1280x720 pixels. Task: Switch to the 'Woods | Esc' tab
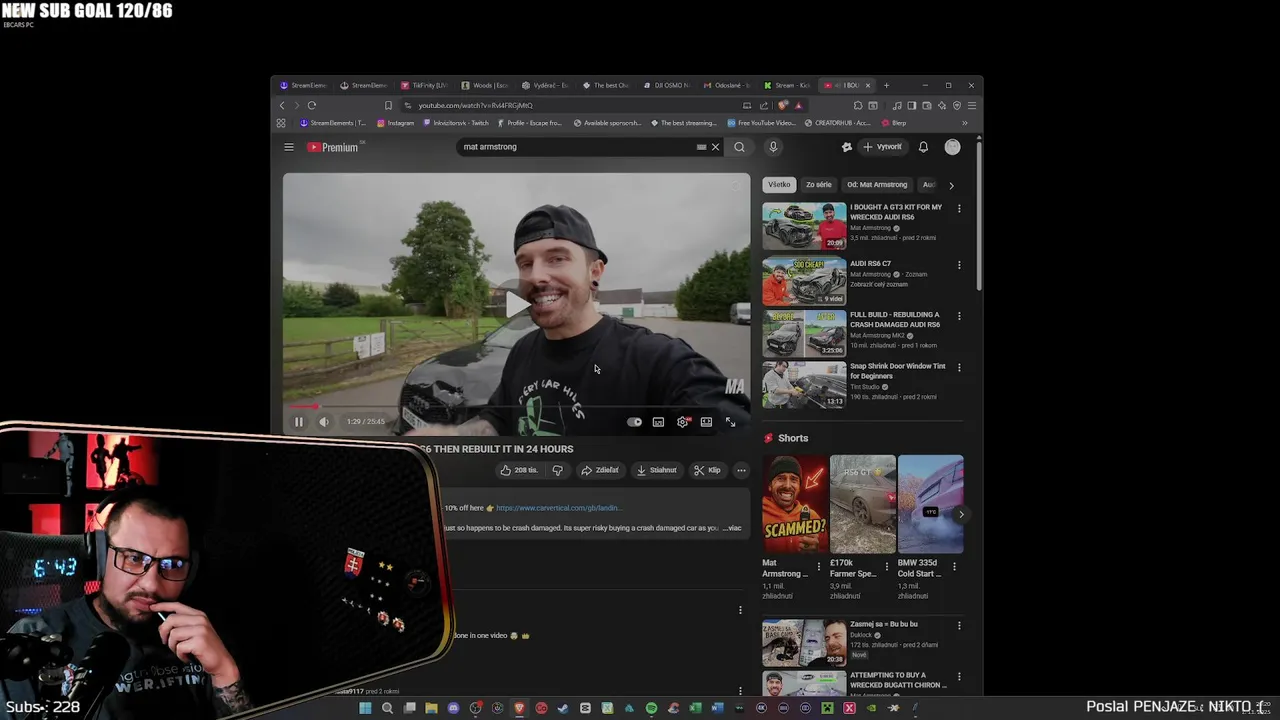click(x=486, y=85)
